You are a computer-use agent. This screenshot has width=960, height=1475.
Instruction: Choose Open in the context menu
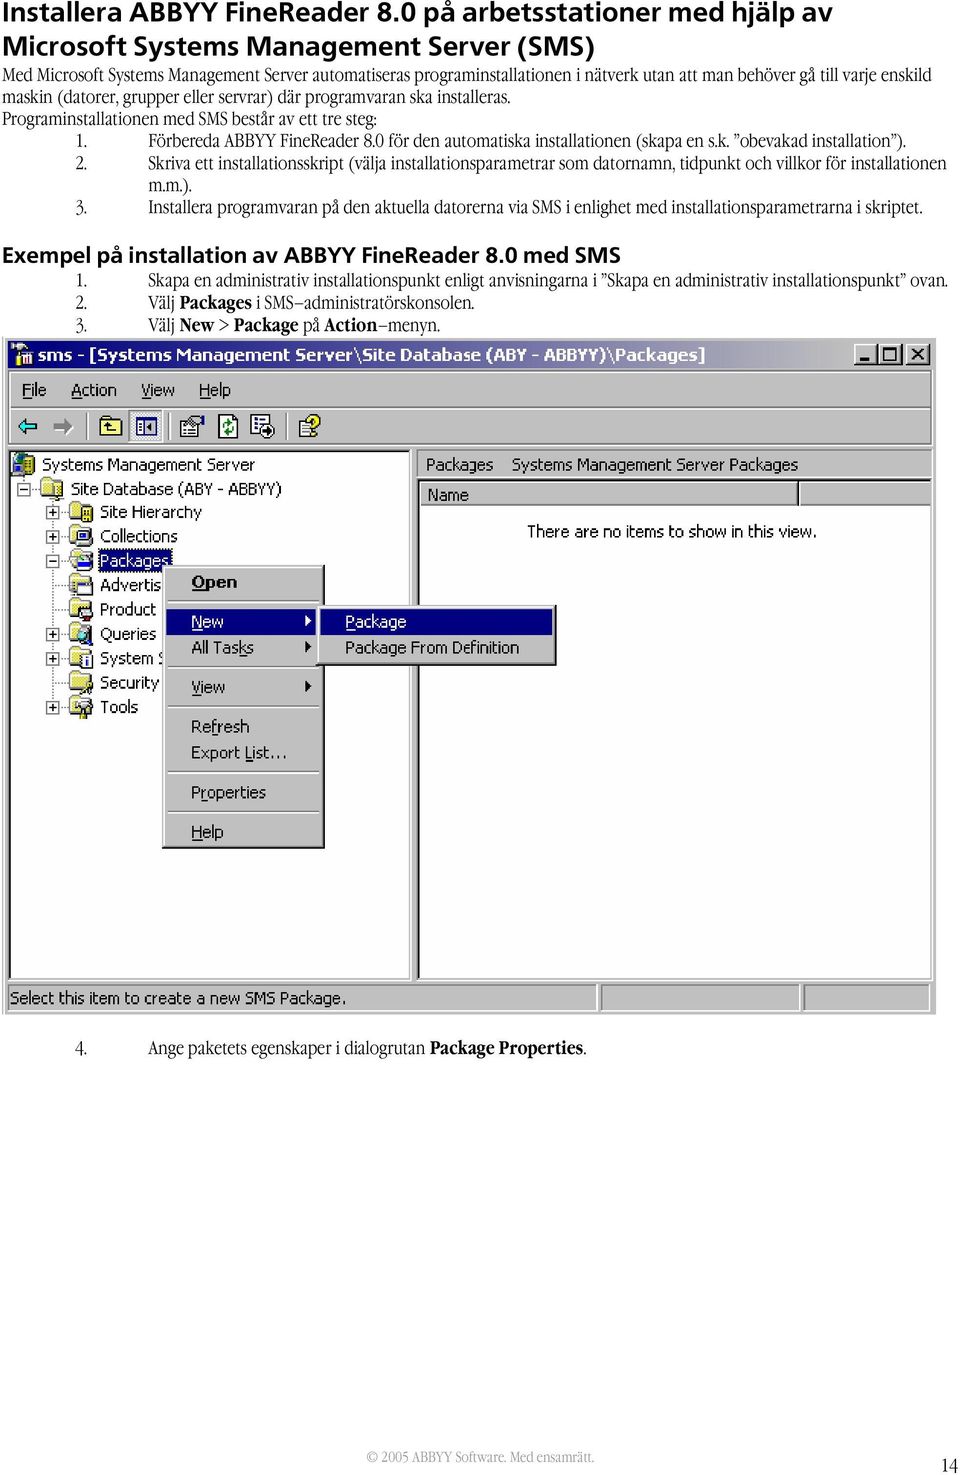(243, 582)
